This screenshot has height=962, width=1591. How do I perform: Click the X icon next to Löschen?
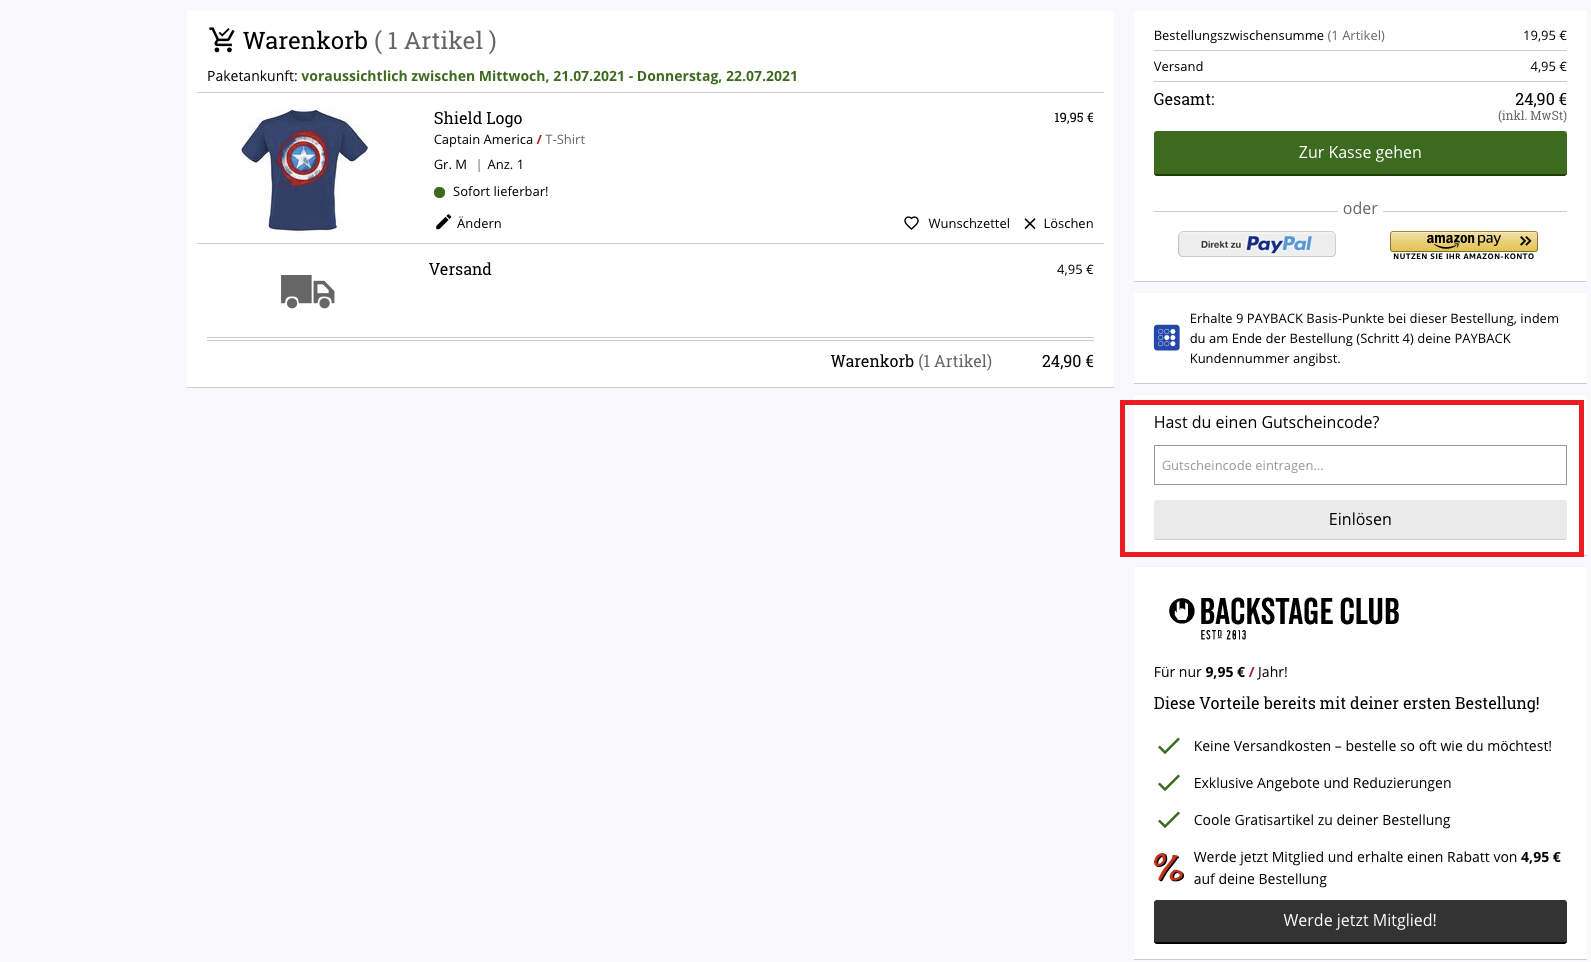(x=1030, y=223)
